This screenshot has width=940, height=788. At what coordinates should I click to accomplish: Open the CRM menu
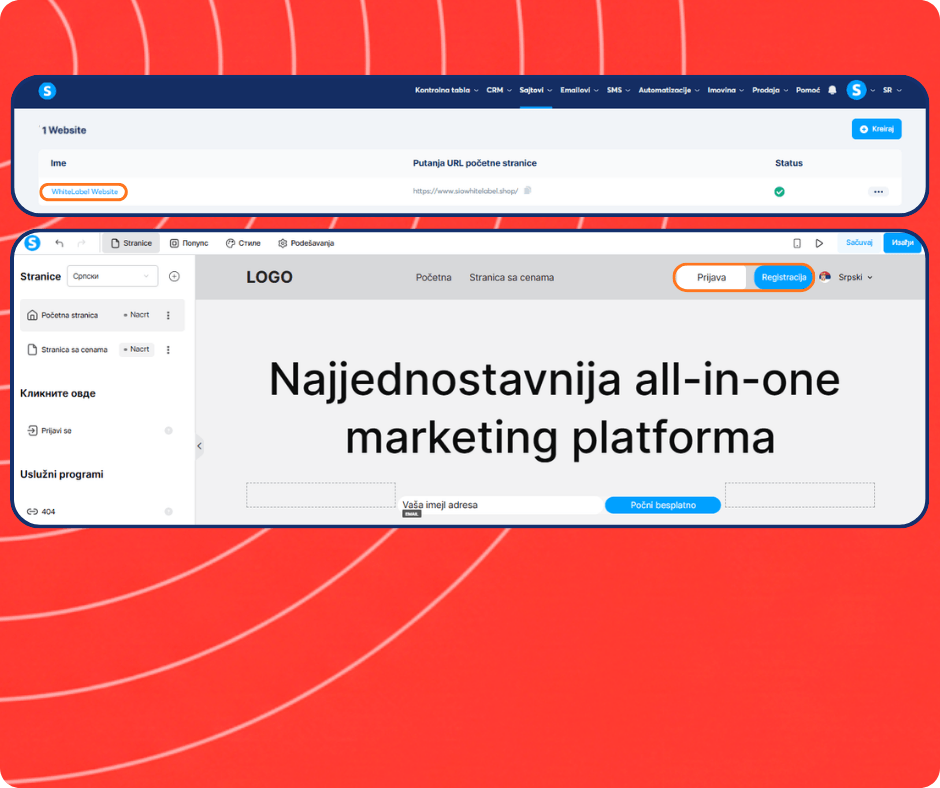[x=499, y=90]
